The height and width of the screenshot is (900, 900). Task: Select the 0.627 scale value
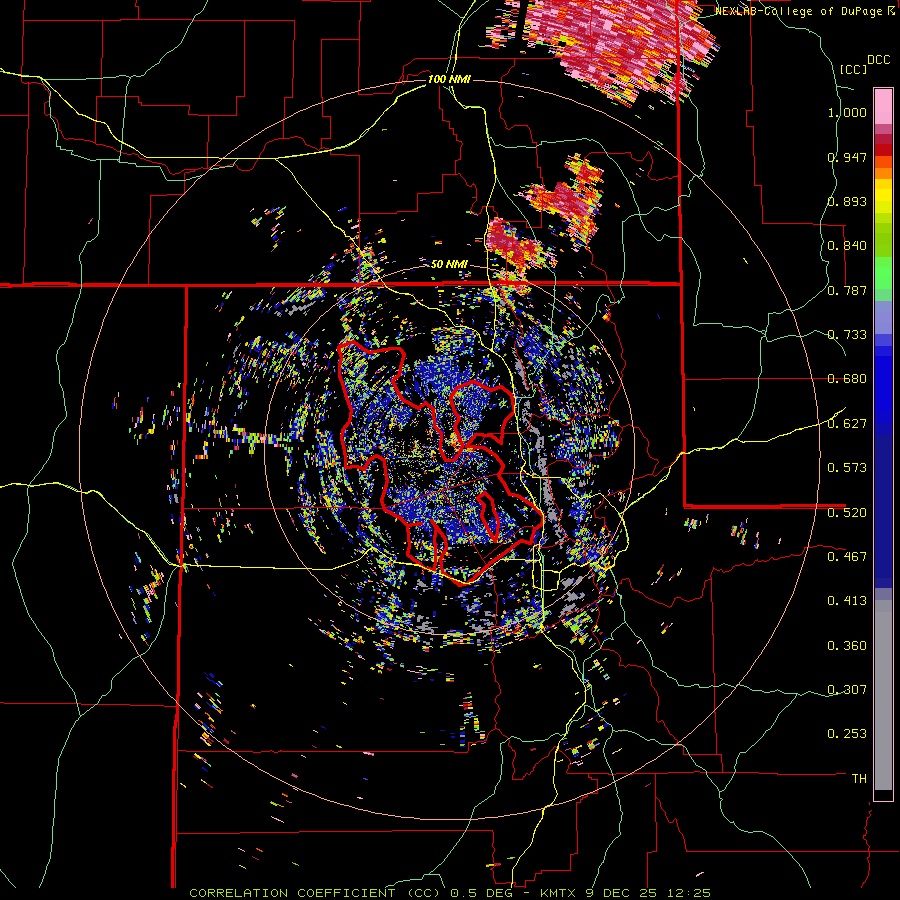(x=847, y=424)
